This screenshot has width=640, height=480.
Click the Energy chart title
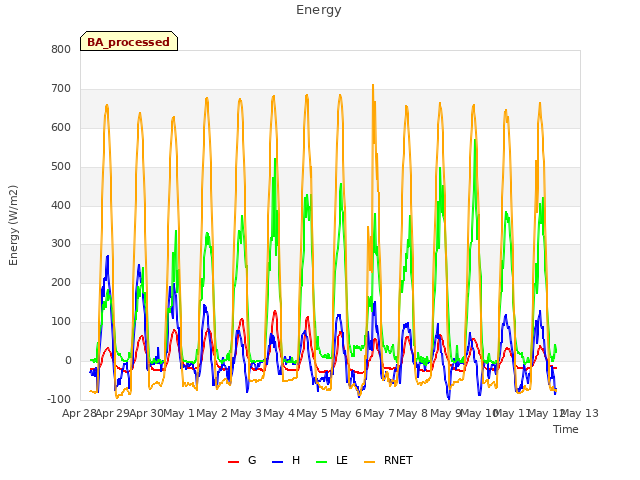tap(319, 10)
